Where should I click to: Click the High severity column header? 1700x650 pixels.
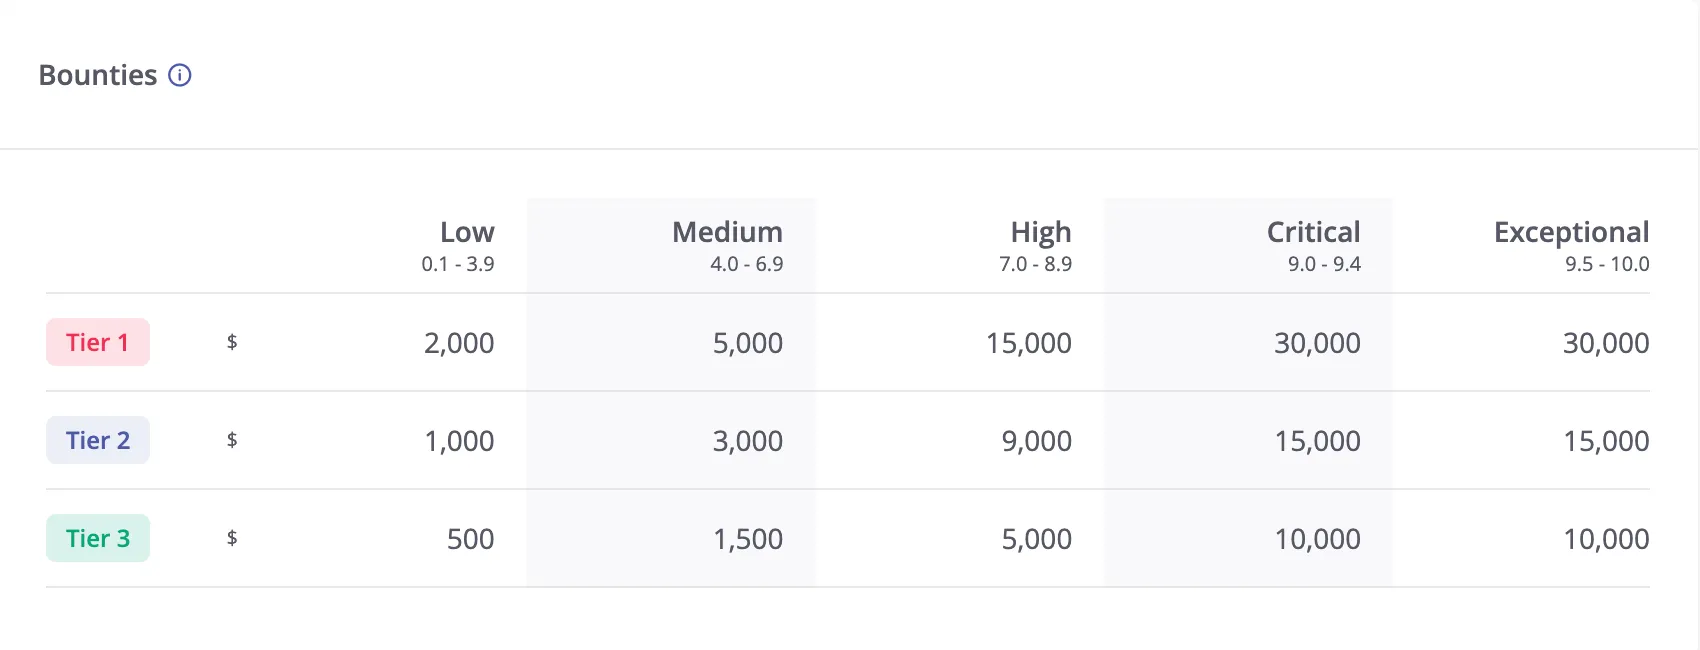(1040, 232)
